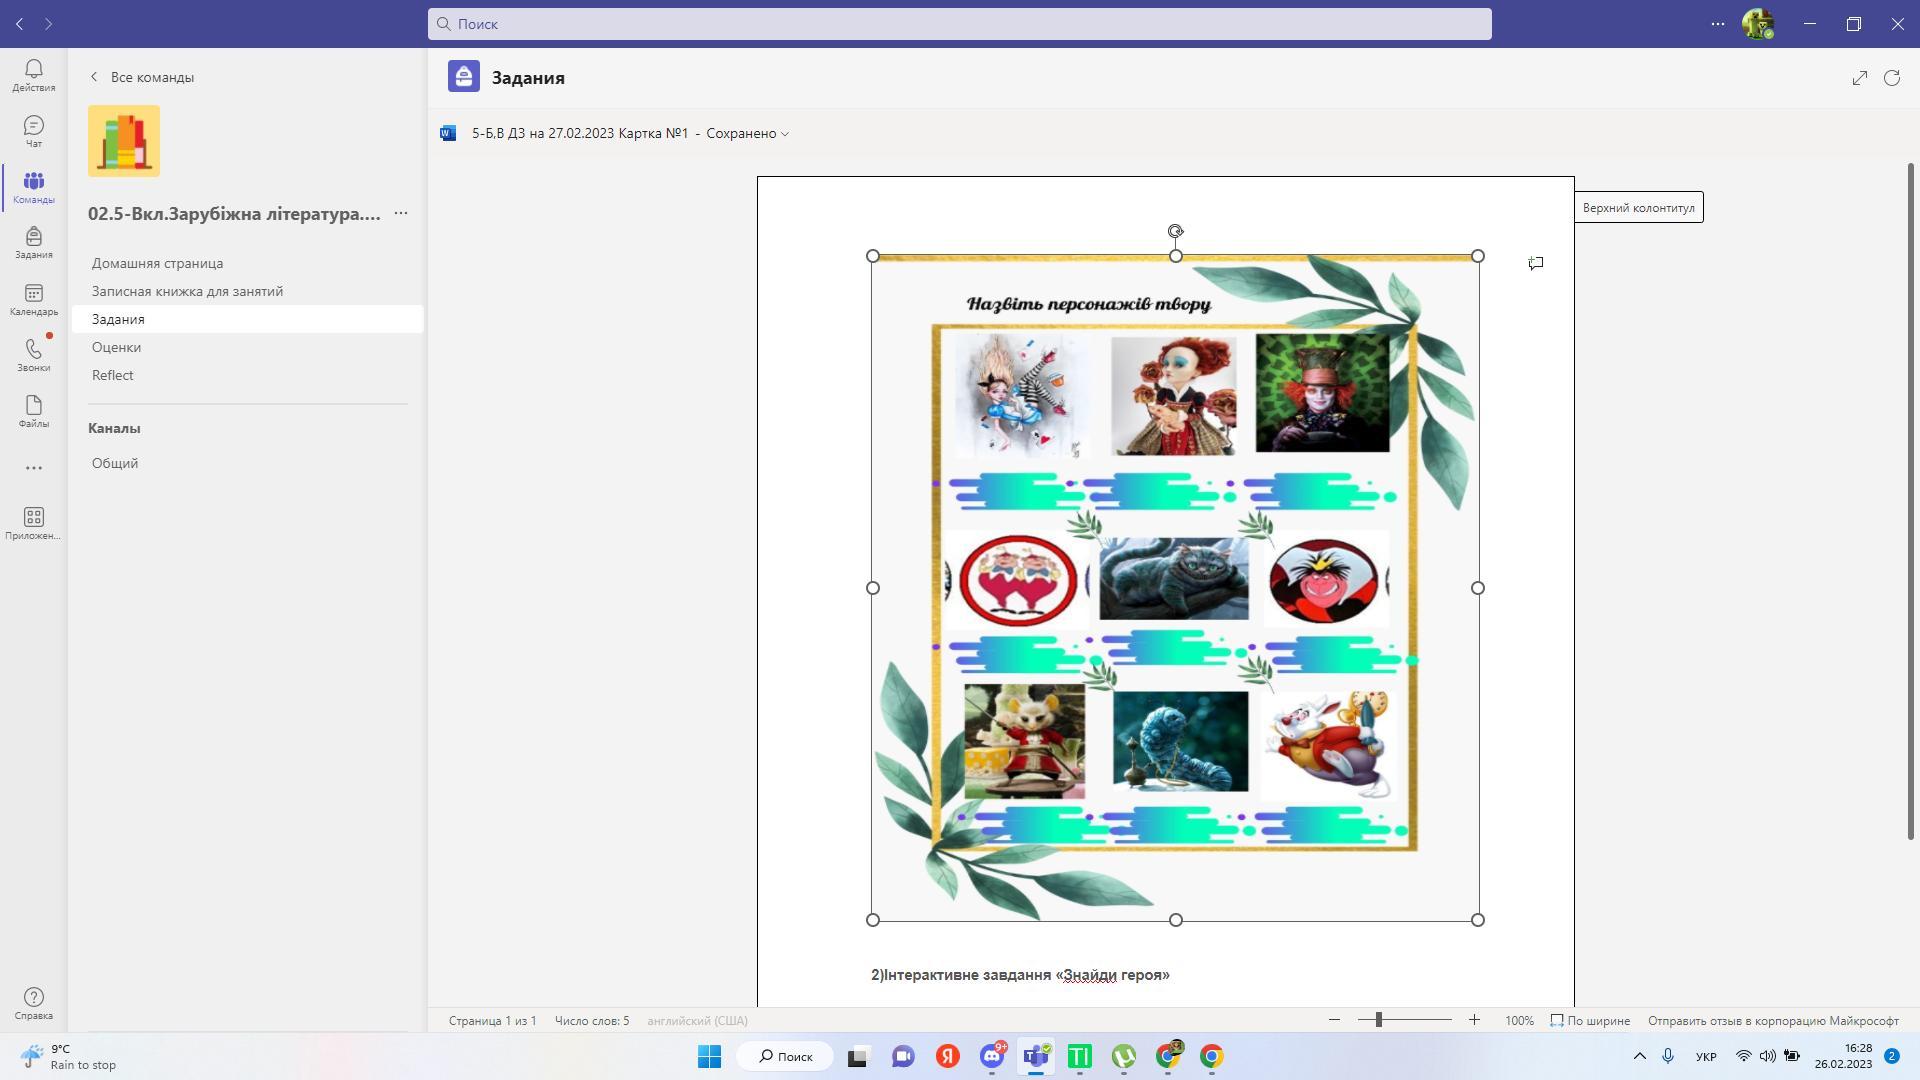Open the Общий channel
1920x1080 pixels.
(x=115, y=463)
